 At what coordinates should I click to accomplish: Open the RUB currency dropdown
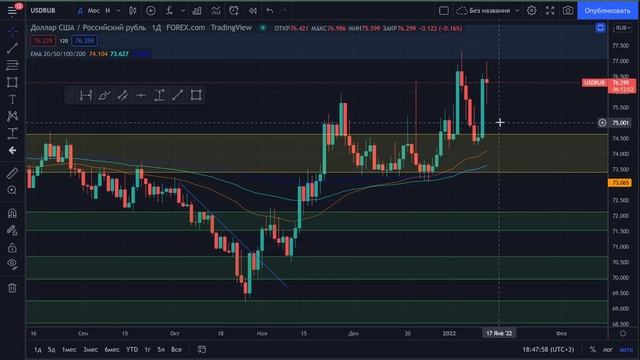pyautogui.click(x=622, y=28)
